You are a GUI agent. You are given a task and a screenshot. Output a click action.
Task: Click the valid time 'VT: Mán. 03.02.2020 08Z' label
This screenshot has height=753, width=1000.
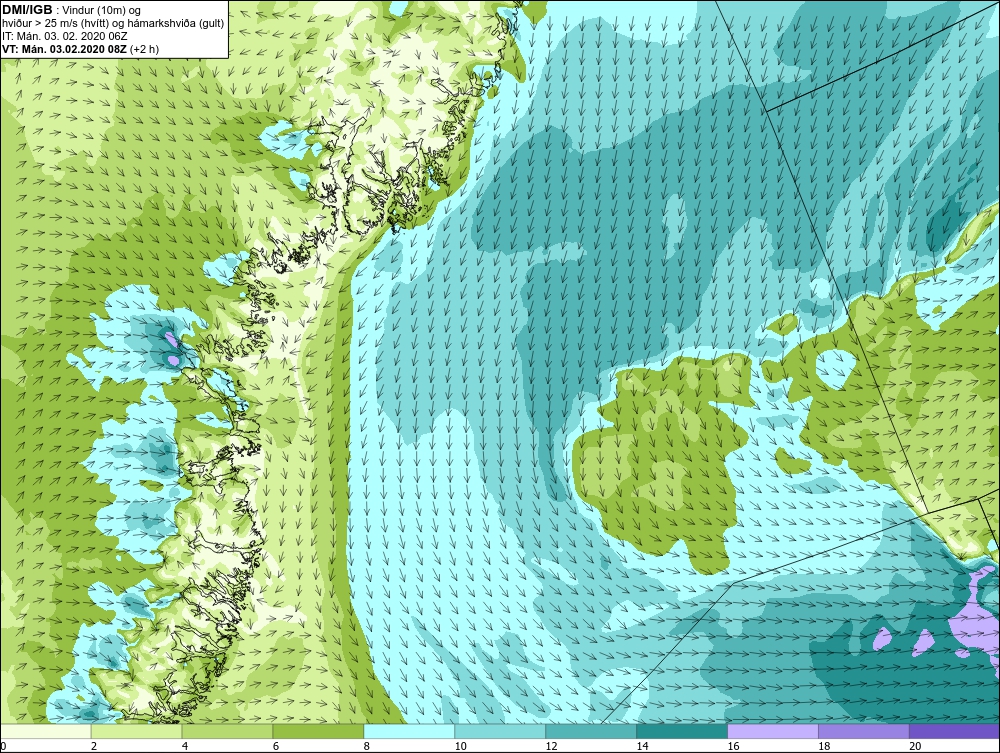[x=64, y=49]
